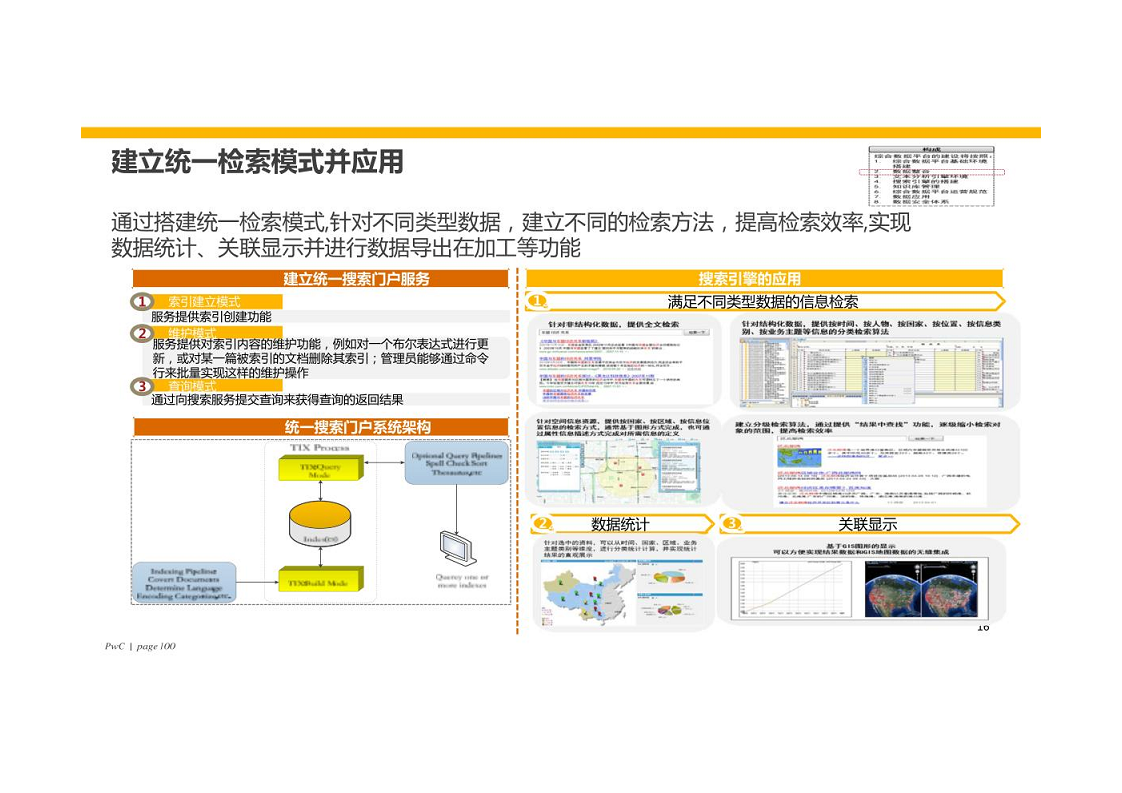This screenshot has width=1122, height=793.
Task: Open the structured data table screenshot
Action: (871, 371)
